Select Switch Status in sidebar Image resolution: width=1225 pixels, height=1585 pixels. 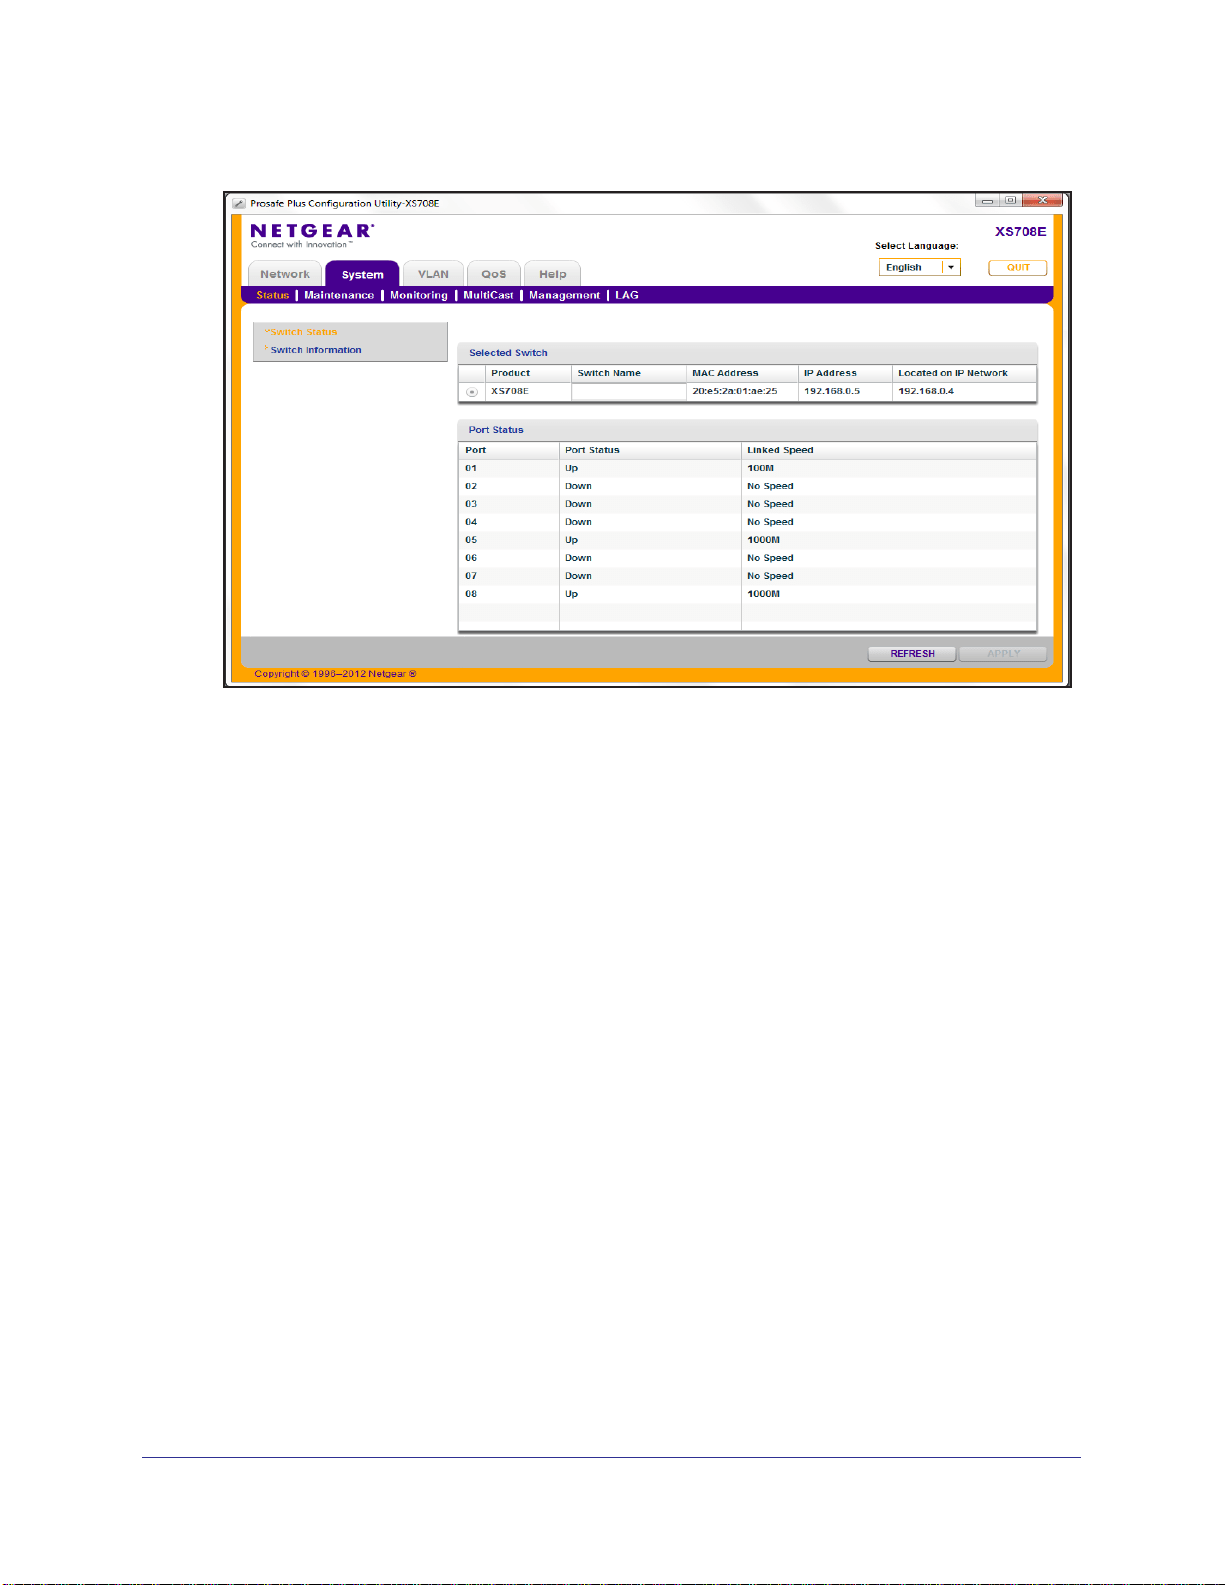[303, 332]
